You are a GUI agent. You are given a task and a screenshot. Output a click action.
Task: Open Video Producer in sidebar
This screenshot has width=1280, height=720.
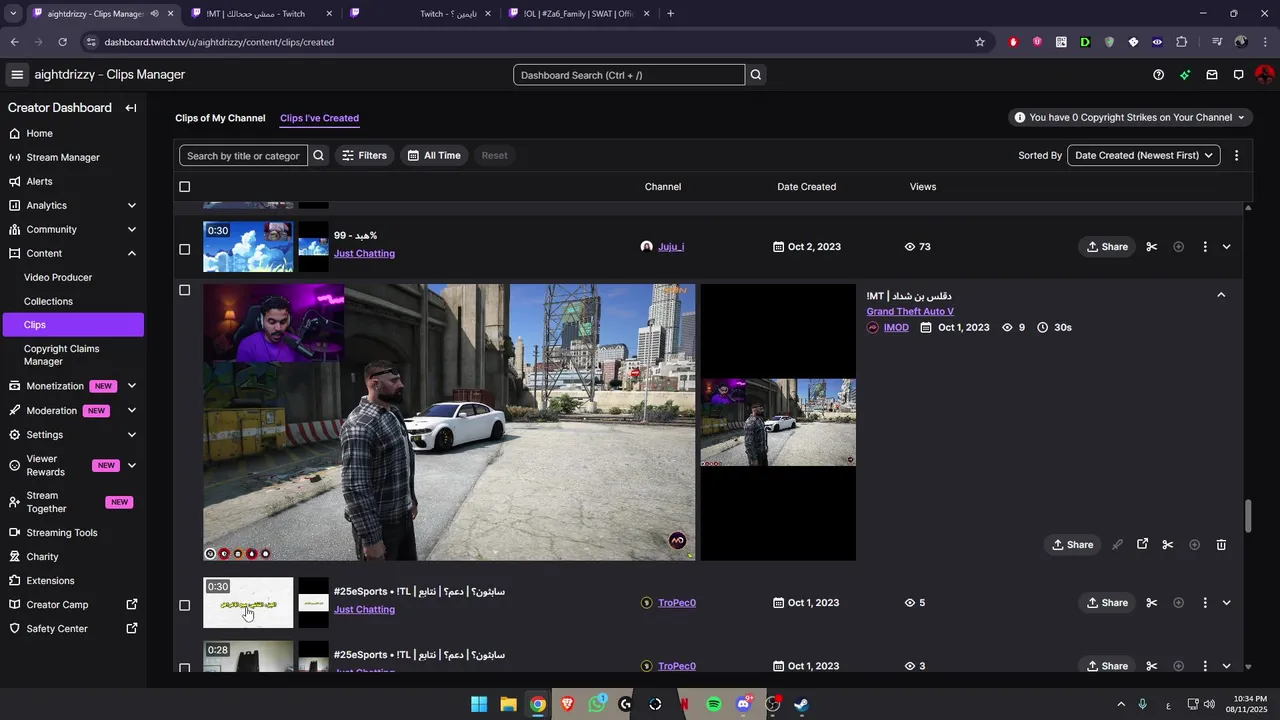pyautogui.click(x=58, y=277)
